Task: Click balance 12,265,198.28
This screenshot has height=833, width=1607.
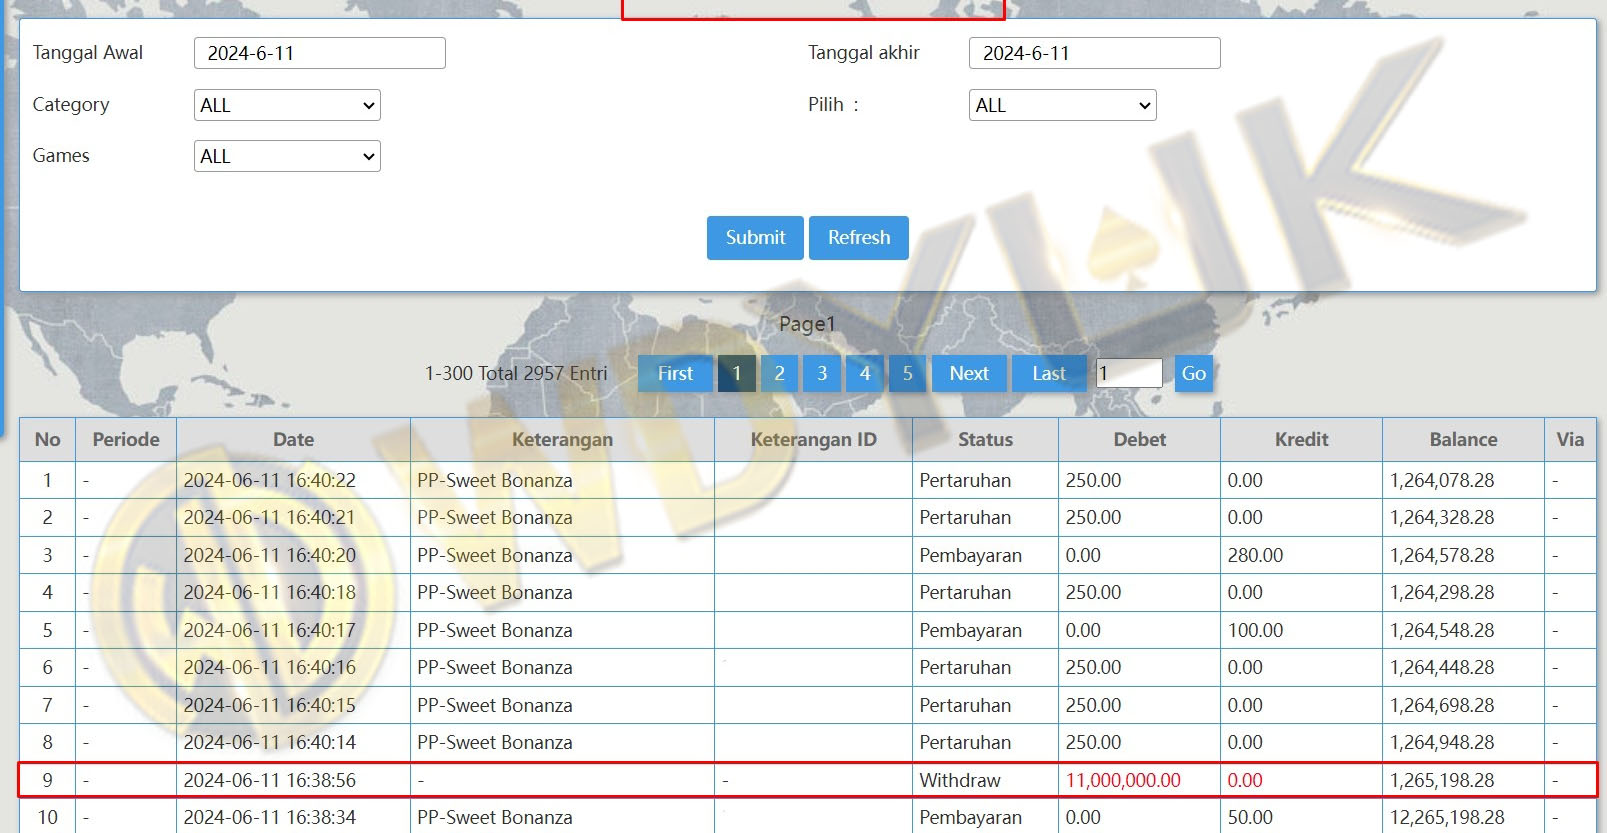Action: (x=1447, y=817)
